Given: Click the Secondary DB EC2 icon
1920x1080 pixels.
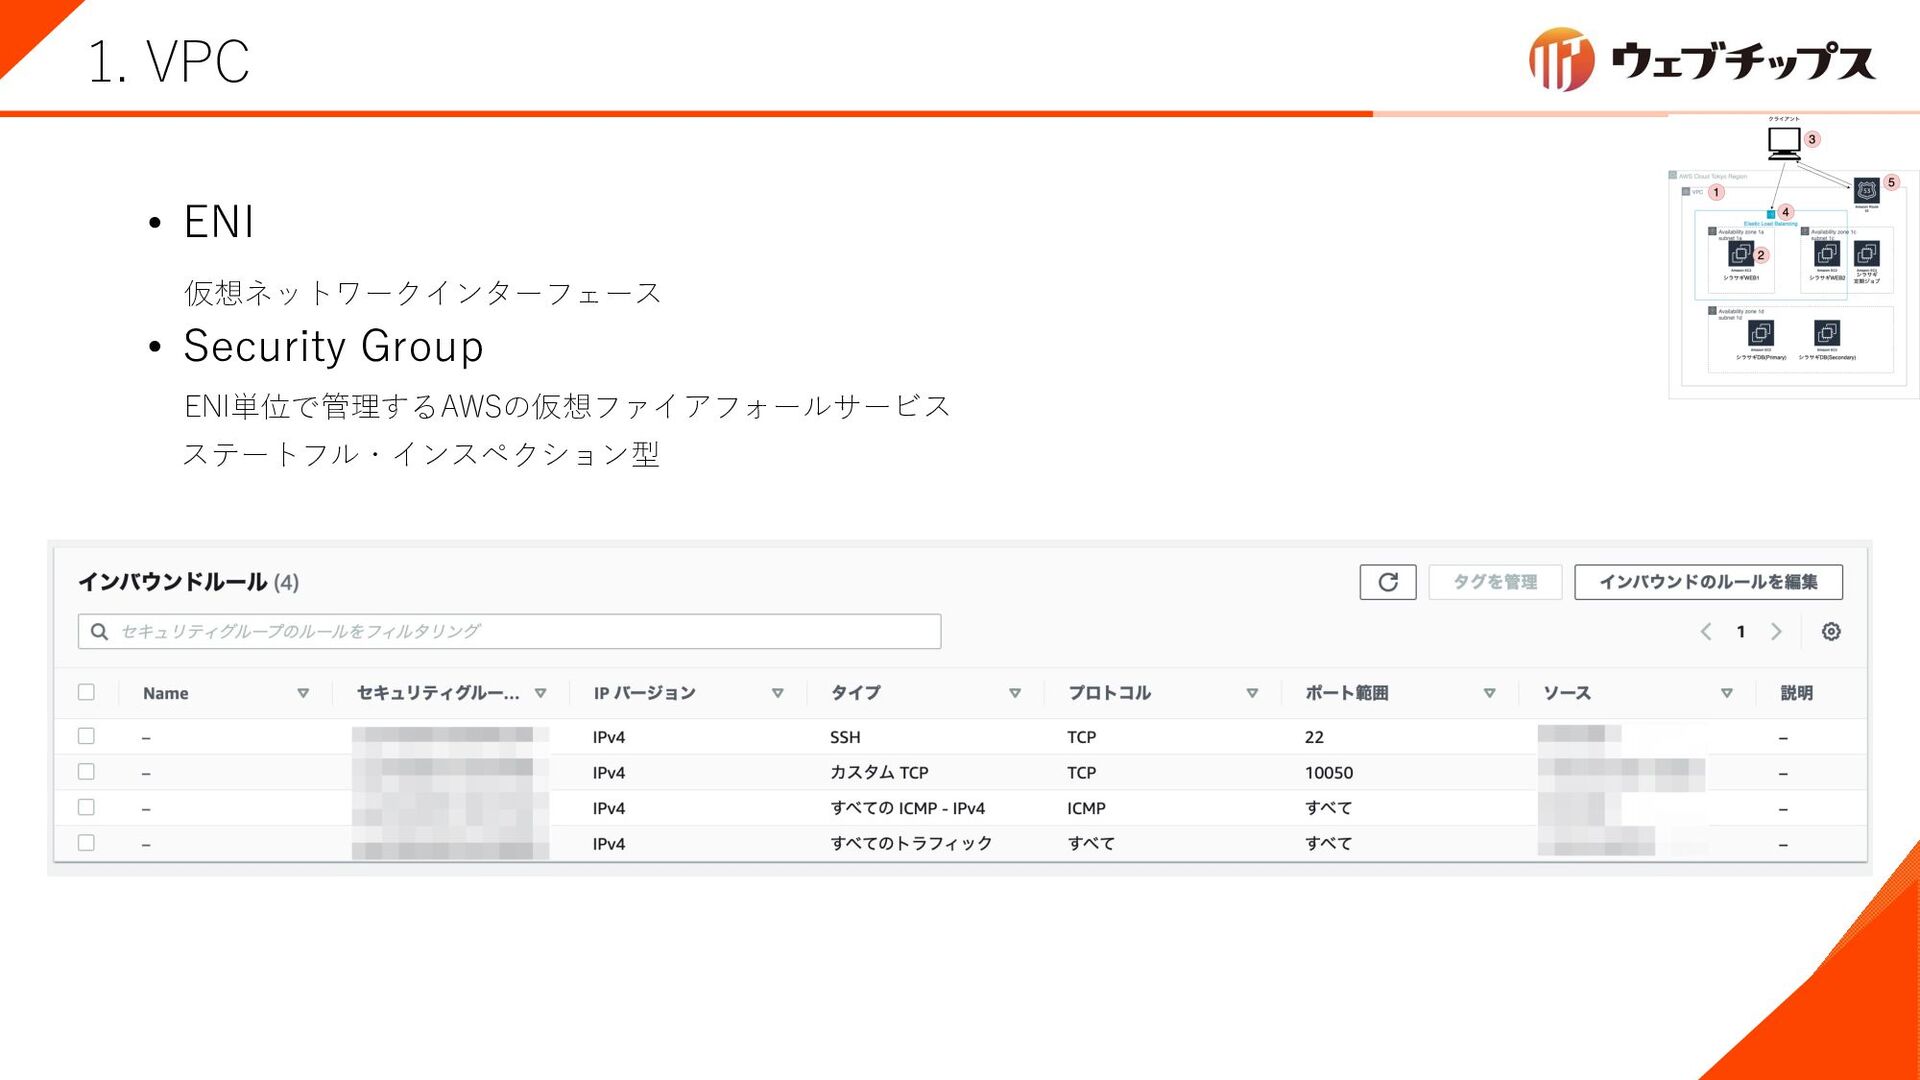Looking at the screenshot, I should pos(1827,333).
